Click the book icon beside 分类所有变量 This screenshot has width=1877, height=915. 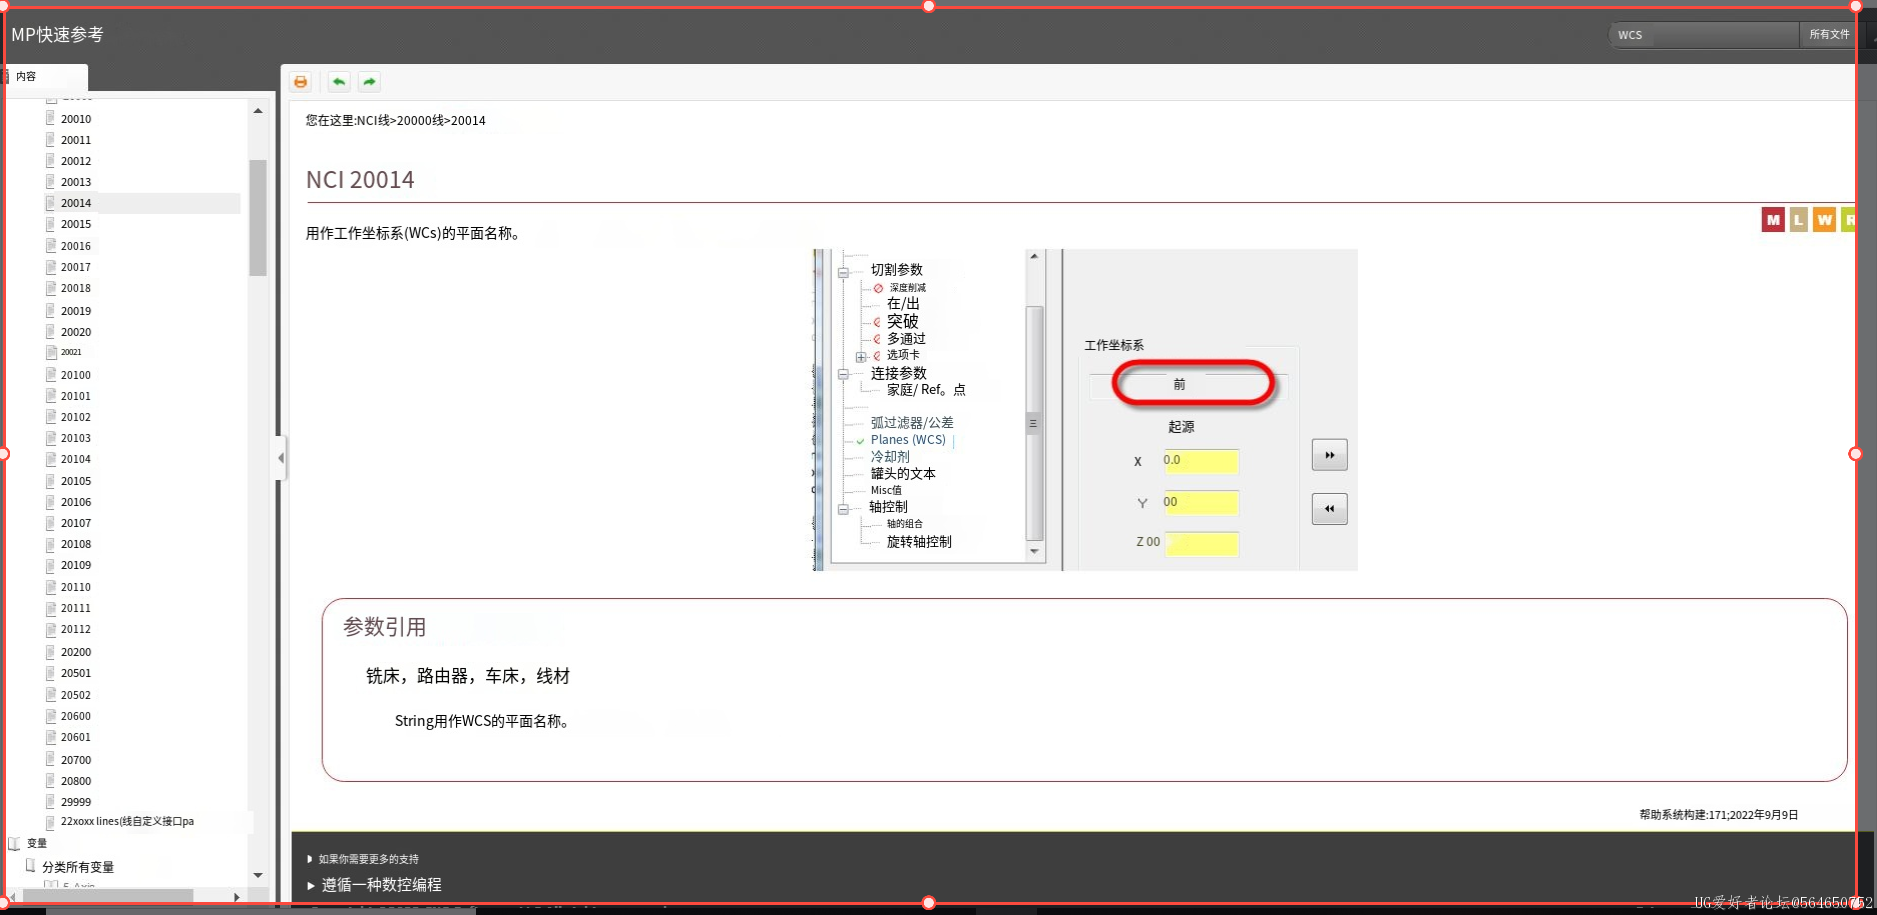[31, 866]
